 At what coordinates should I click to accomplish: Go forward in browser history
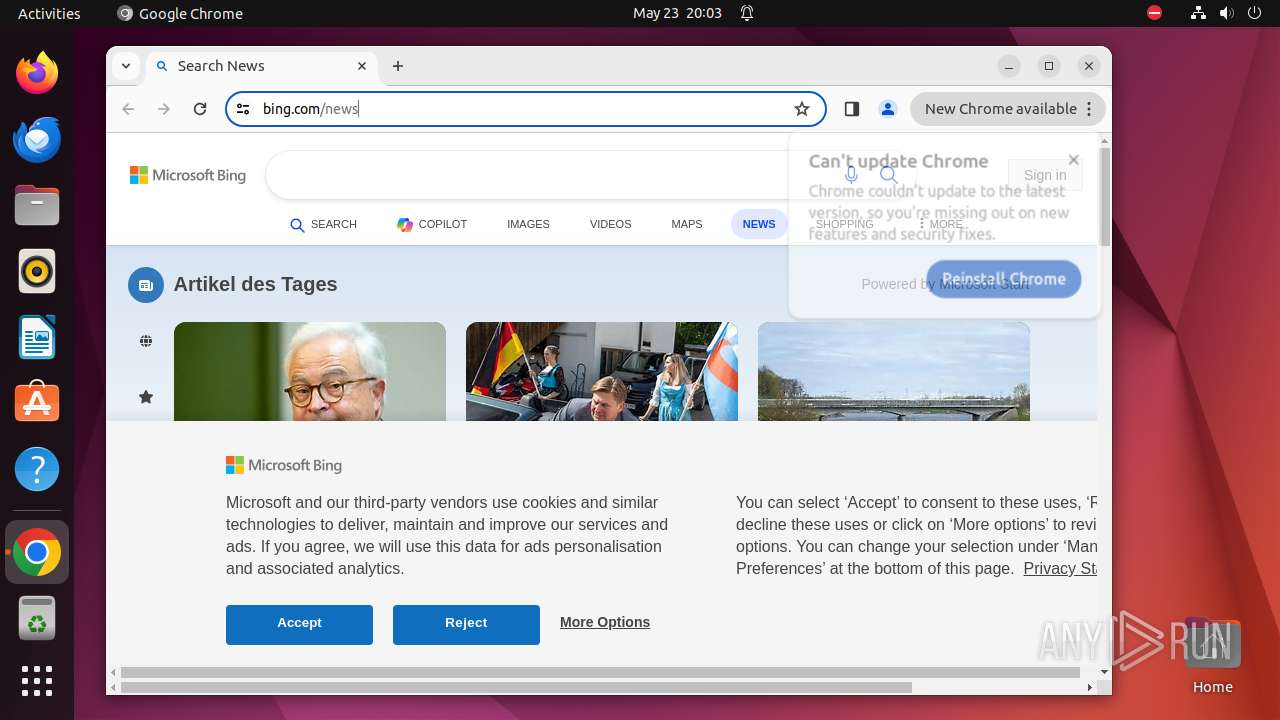[x=164, y=109]
